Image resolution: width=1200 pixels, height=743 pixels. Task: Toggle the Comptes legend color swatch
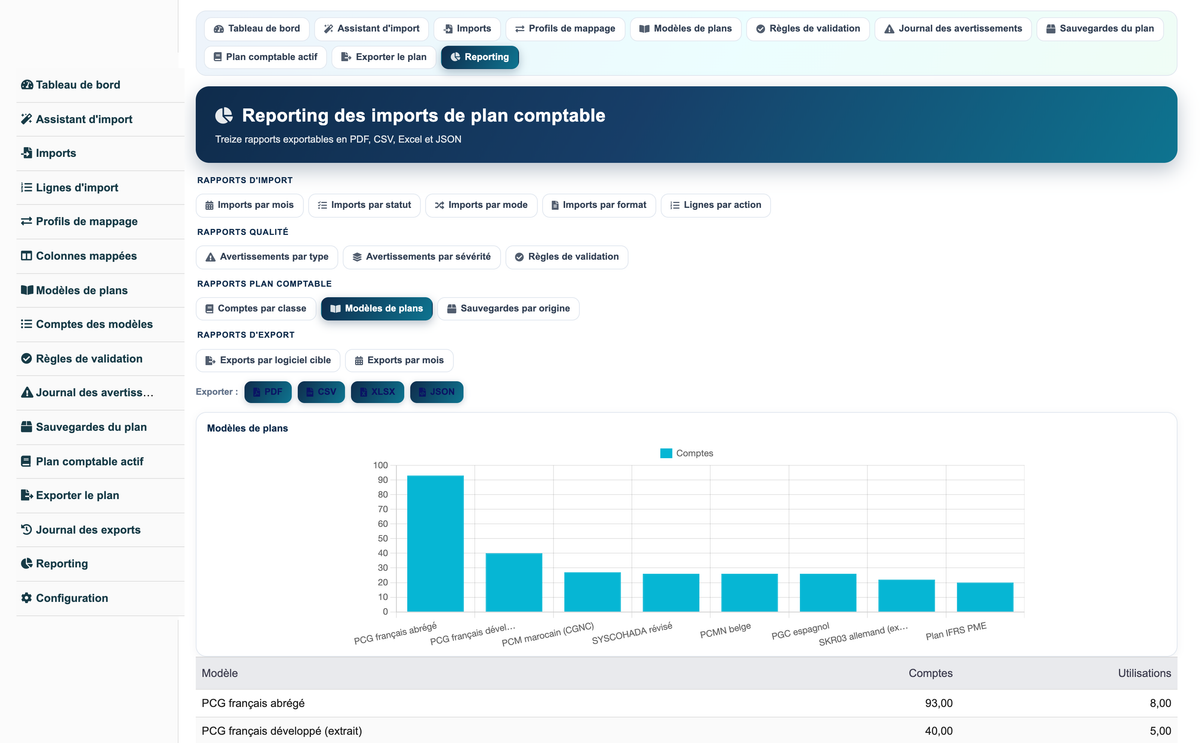(x=666, y=453)
